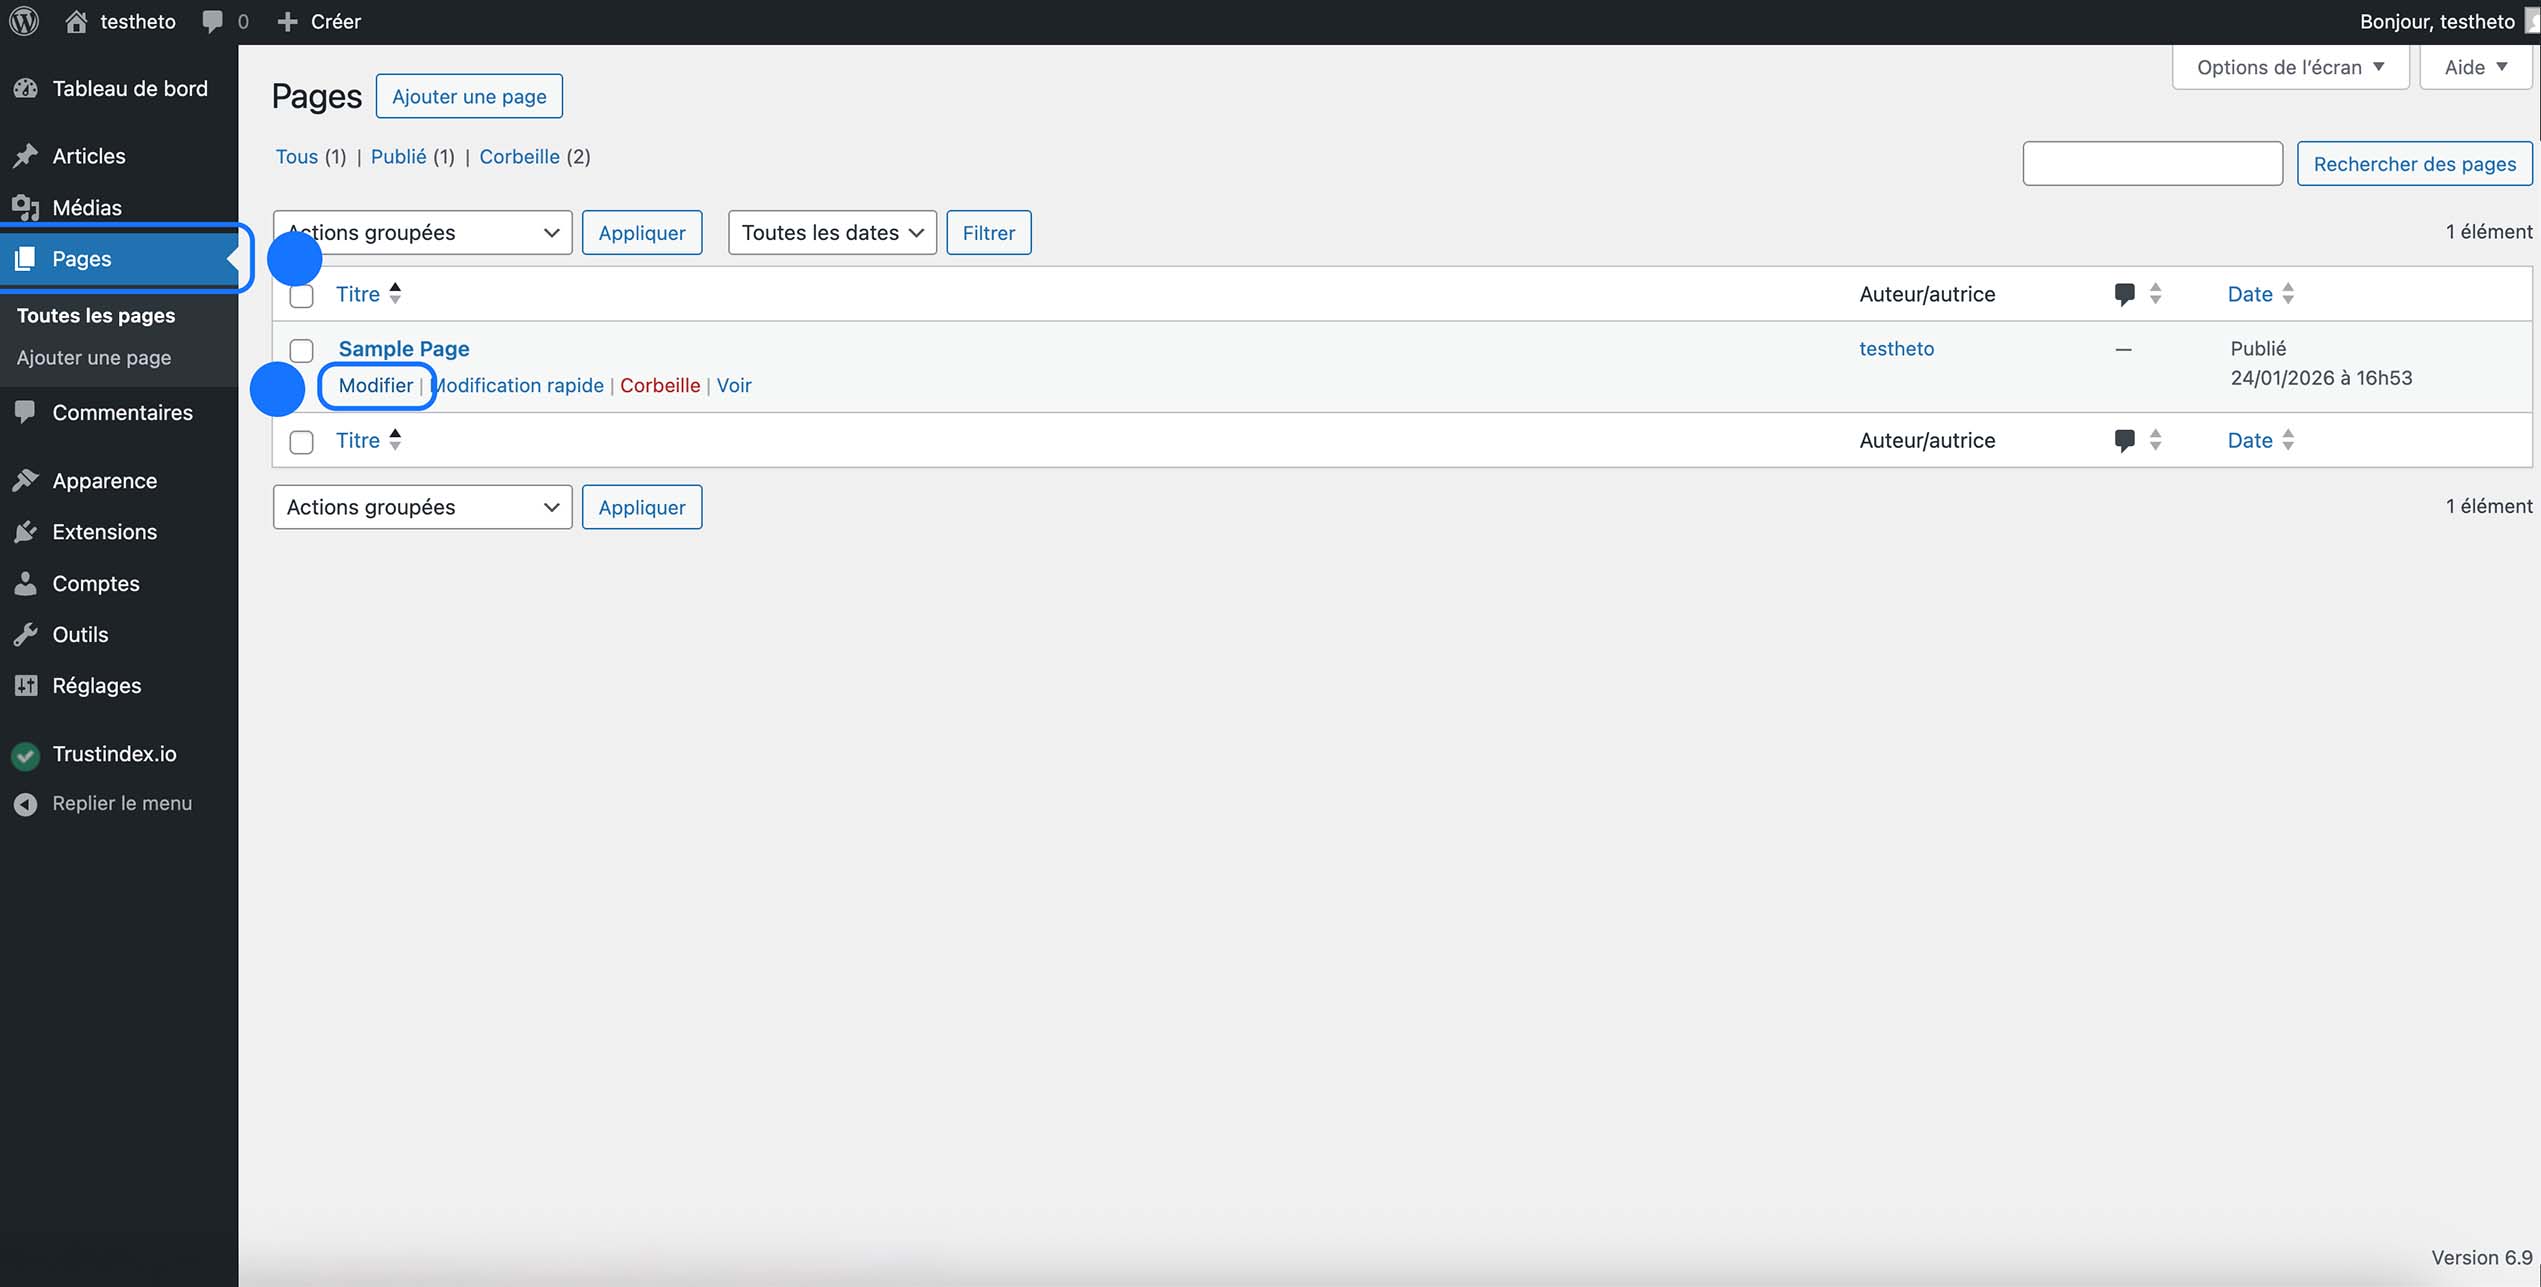Click the Trustindex.io green check icon
This screenshot has height=1287, width=2541.
pos(26,755)
